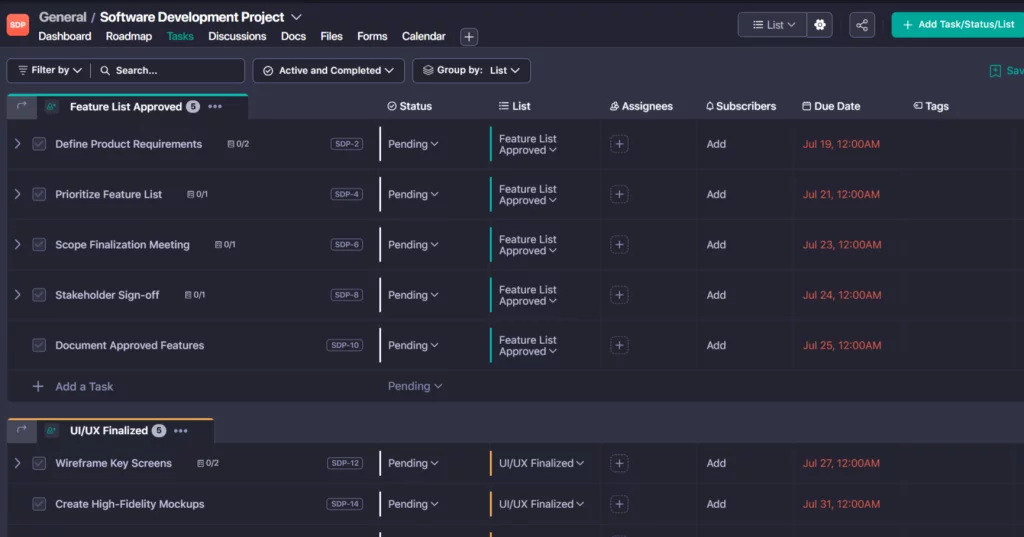This screenshot has width=1024, height=537.
Task: Expand Stakeholder Sign-off subtasks
Action: click(x=18, y=295)
